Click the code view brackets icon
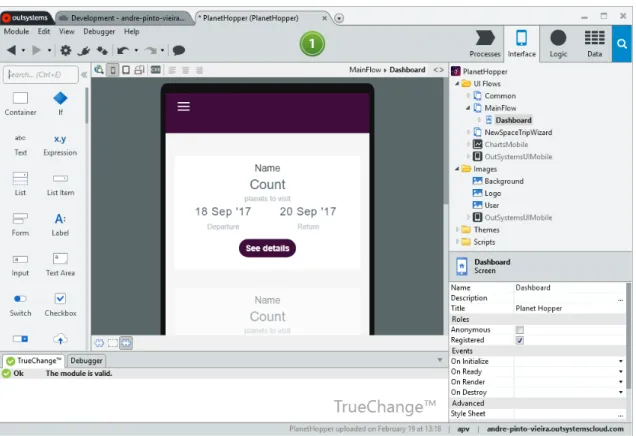This screenshot has width=636, height=436. point(438,70)
